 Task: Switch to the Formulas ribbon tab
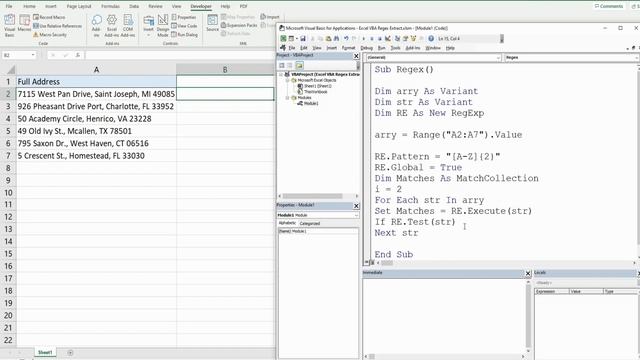(110, 6)
